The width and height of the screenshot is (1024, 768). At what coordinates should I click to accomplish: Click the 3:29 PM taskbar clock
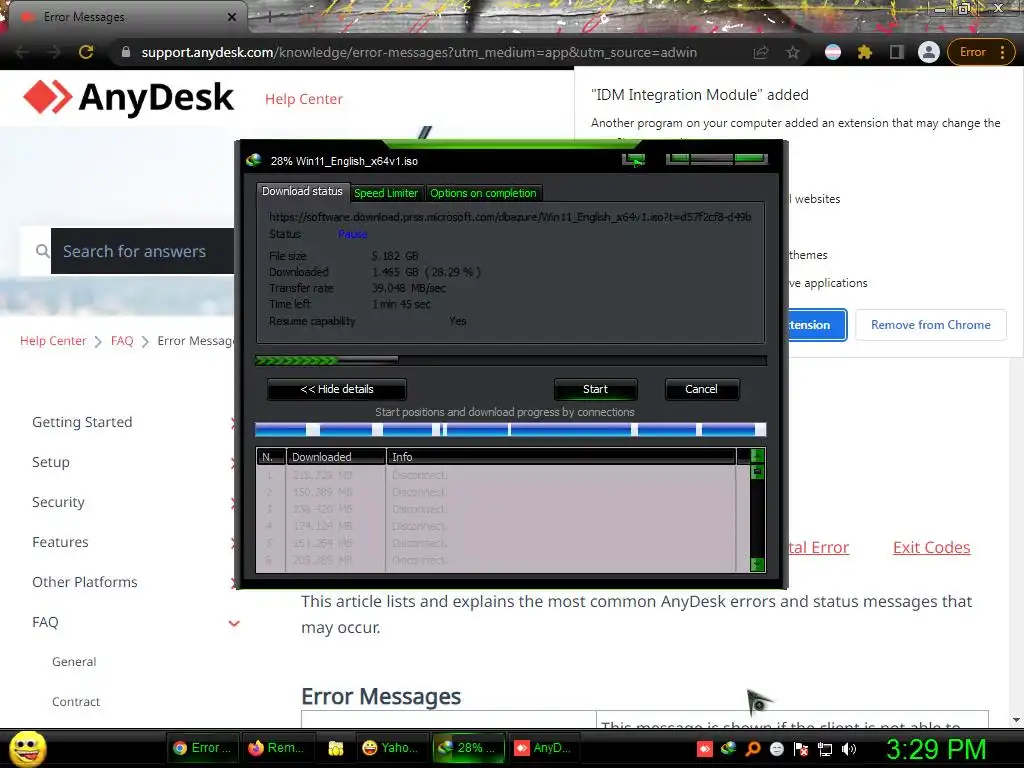click(936, 749)
